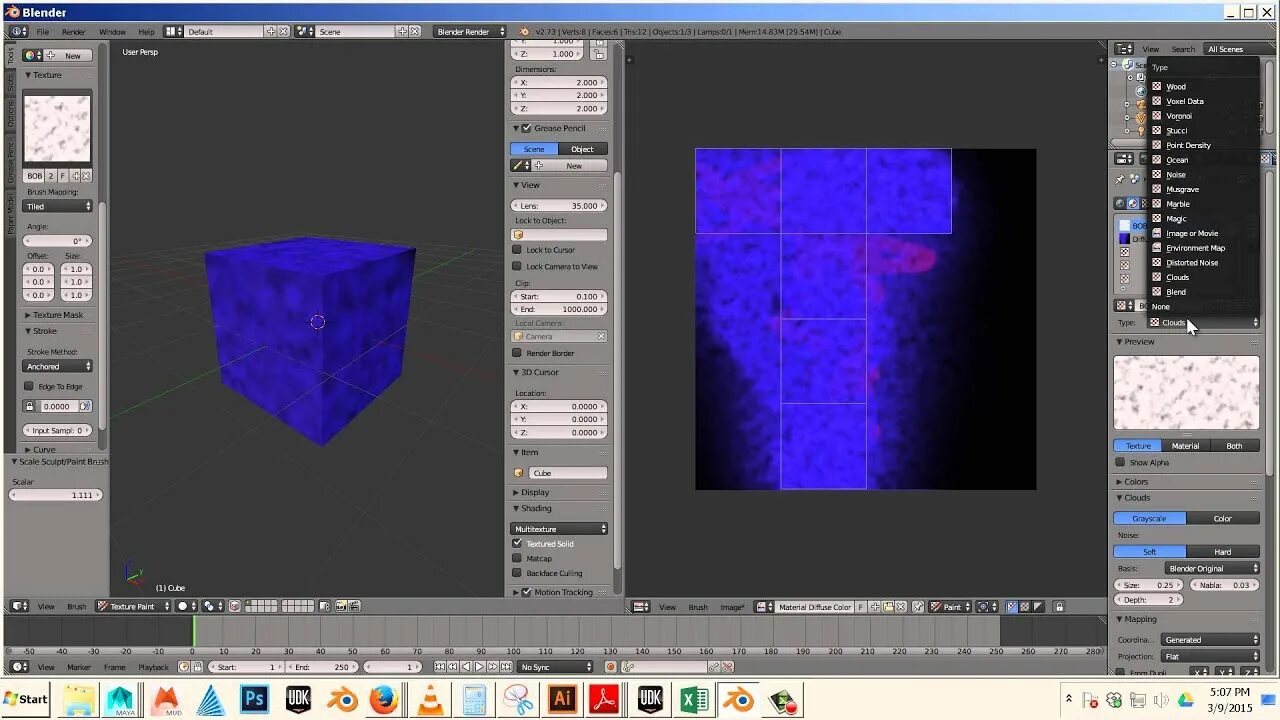Open the No Sync dropdown in timeline

[x=556, y=667]
